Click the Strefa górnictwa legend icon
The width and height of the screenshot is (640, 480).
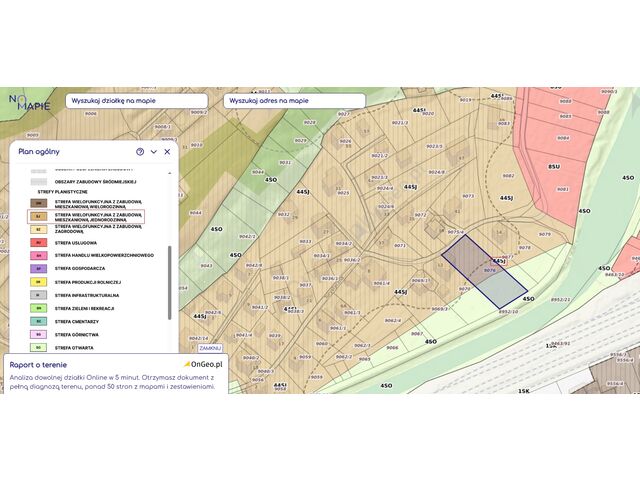click(x=38, y=334)
